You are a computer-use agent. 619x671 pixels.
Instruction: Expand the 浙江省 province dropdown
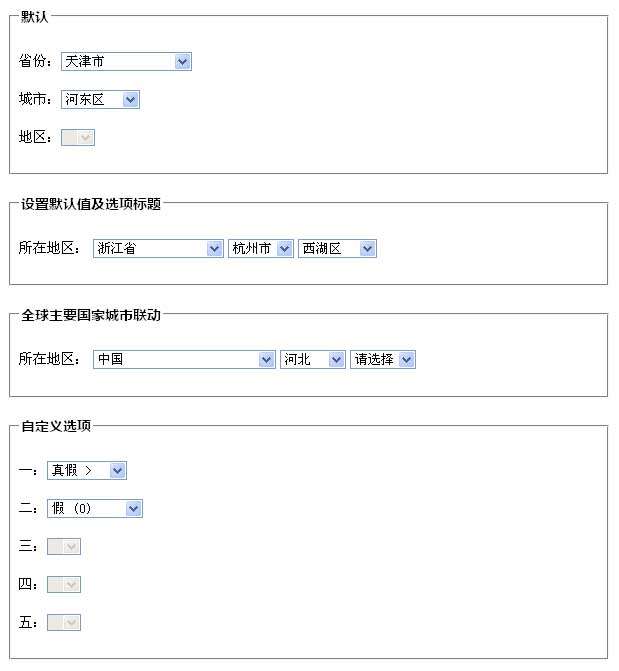[158, 249]
